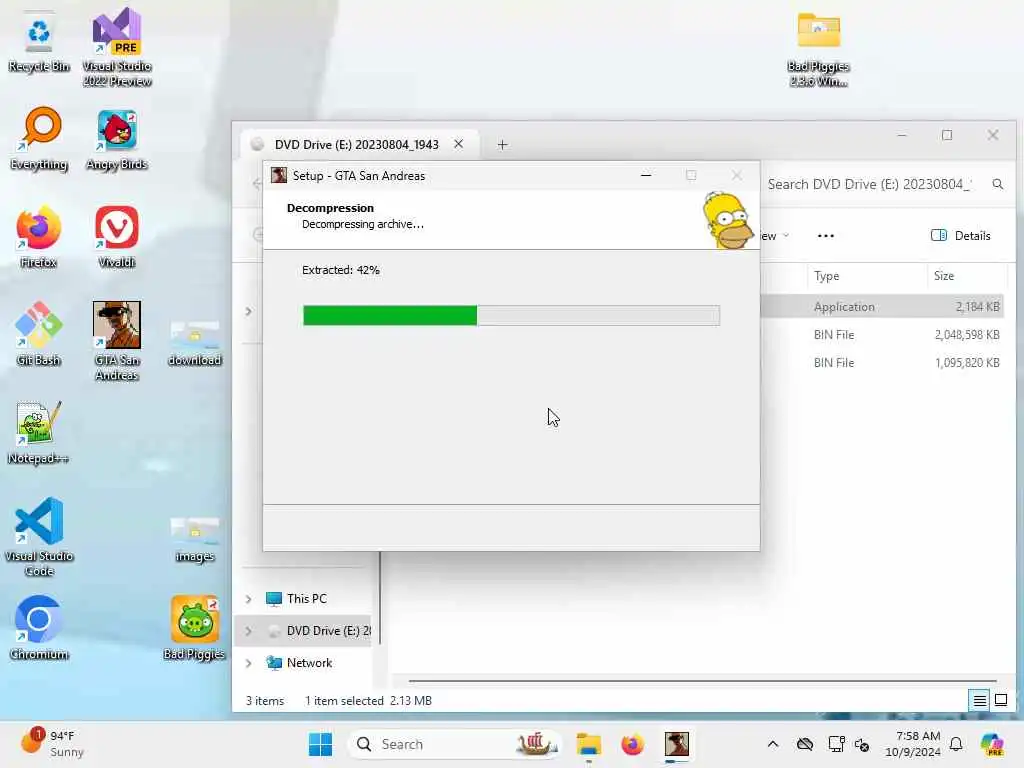1024x768 pixels.
Task: Click the network display tray icon
Action: click(x=836, y=744)
